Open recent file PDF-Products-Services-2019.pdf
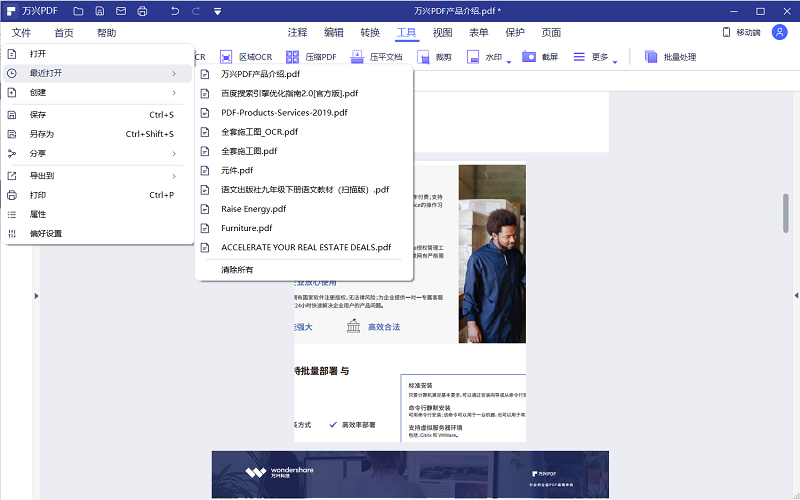The image size is (800, 500). 304,112
